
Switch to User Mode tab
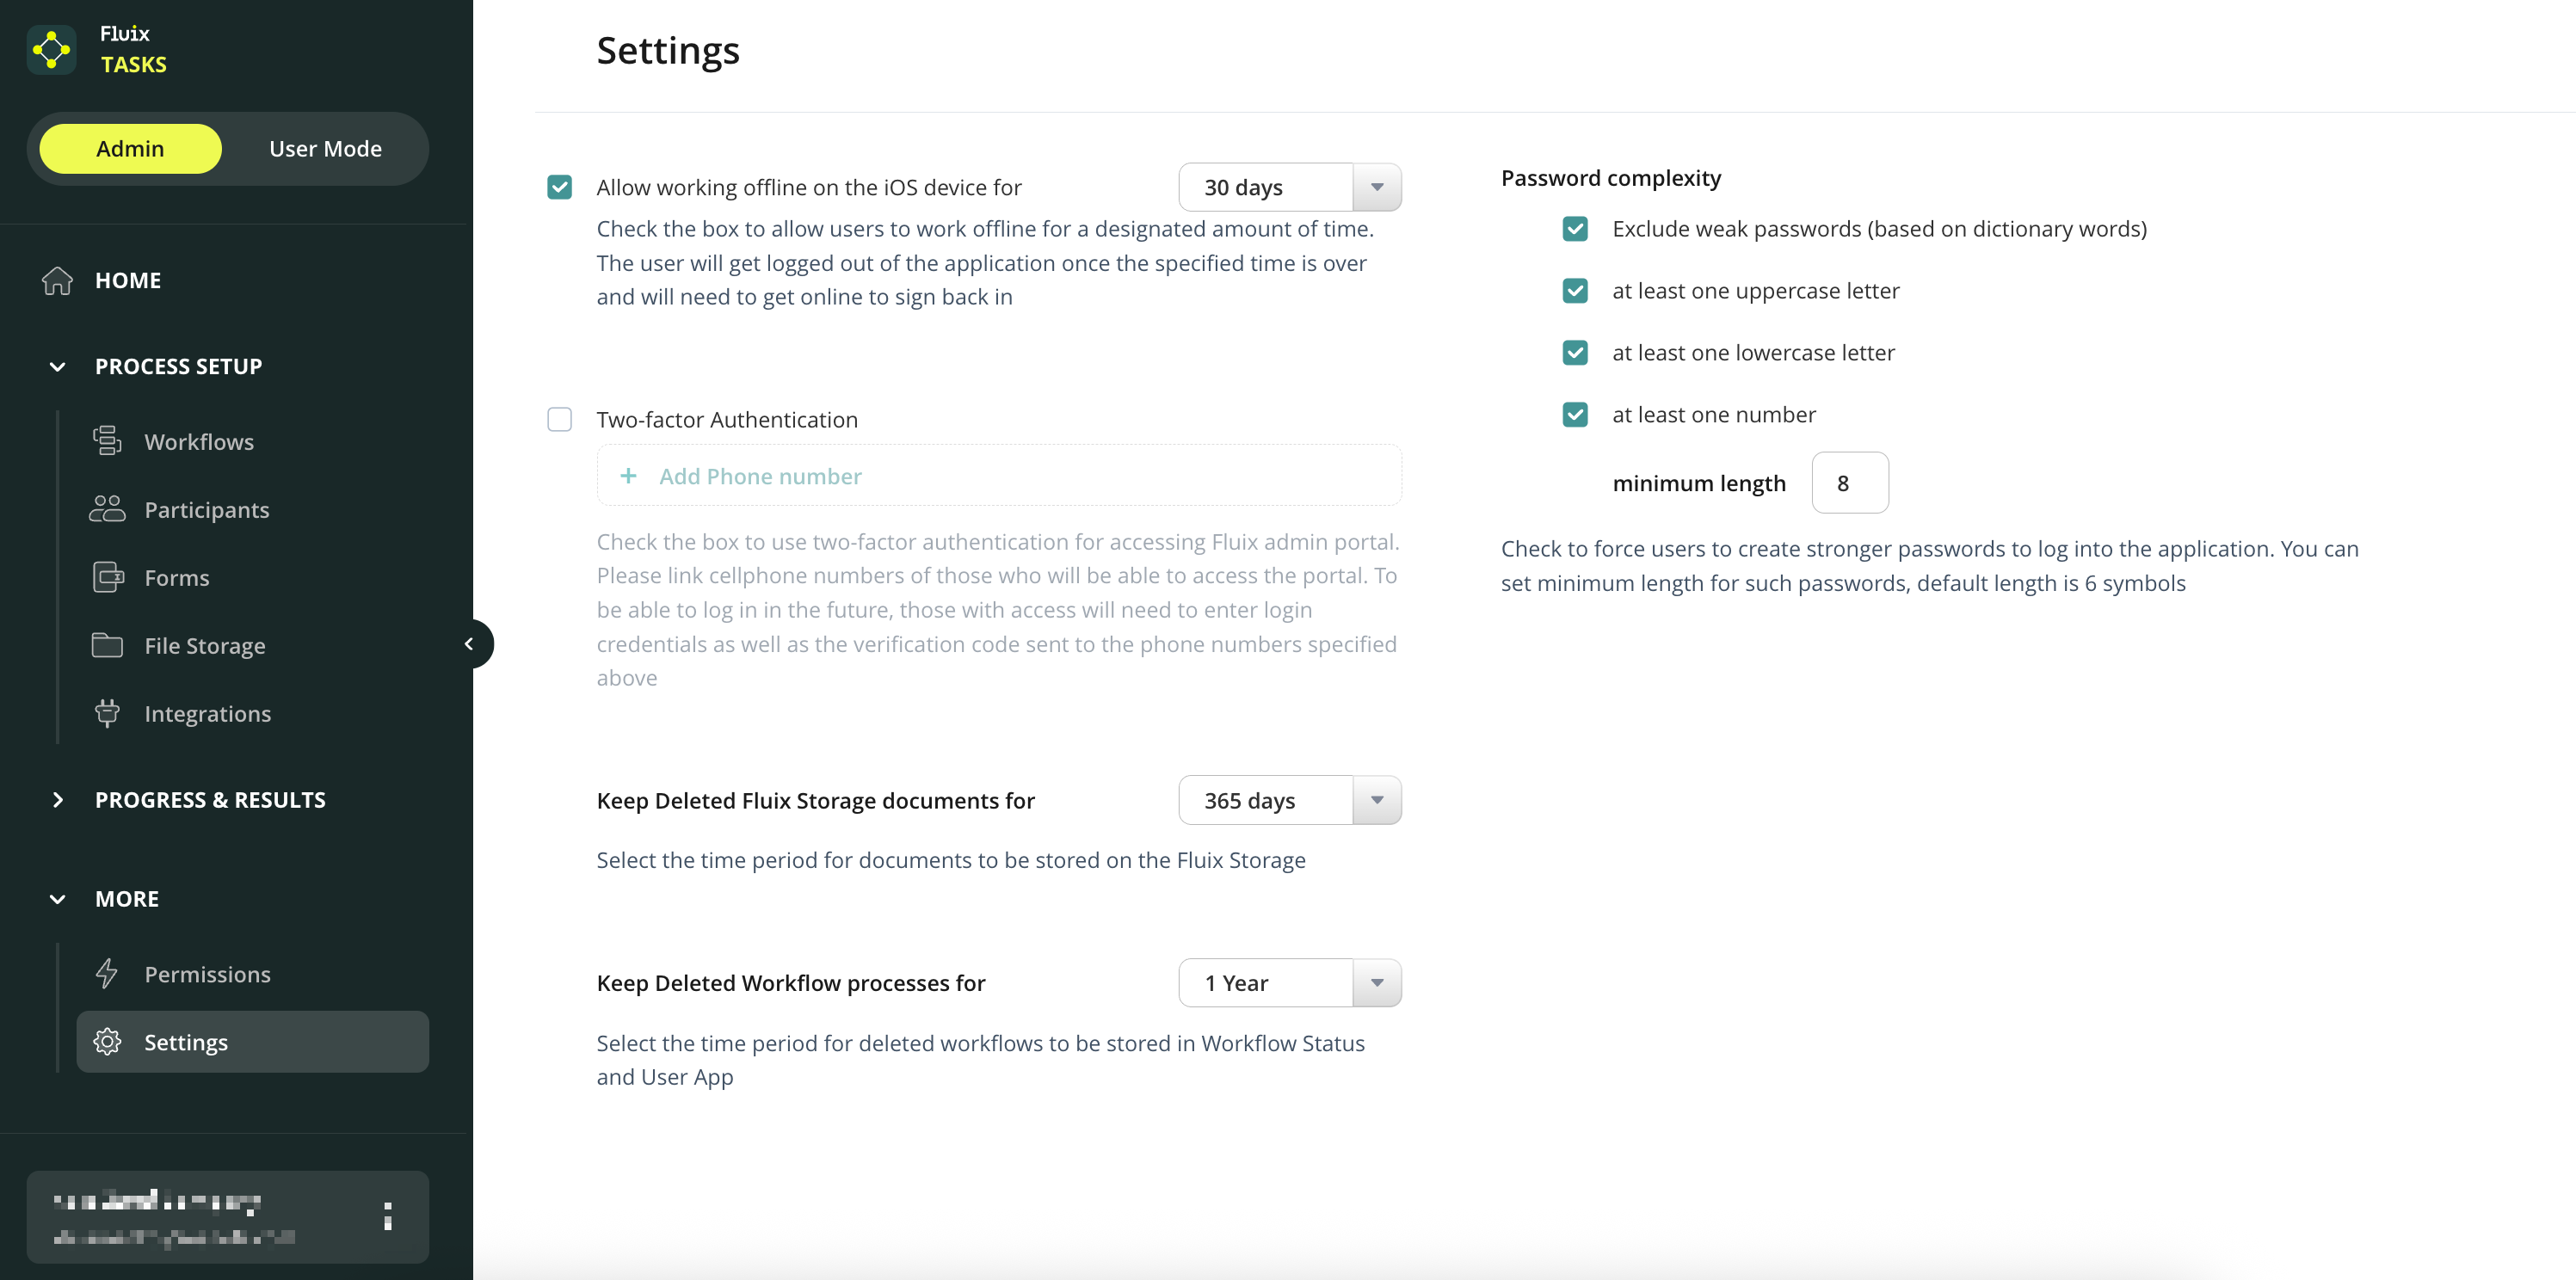(325, 149)
